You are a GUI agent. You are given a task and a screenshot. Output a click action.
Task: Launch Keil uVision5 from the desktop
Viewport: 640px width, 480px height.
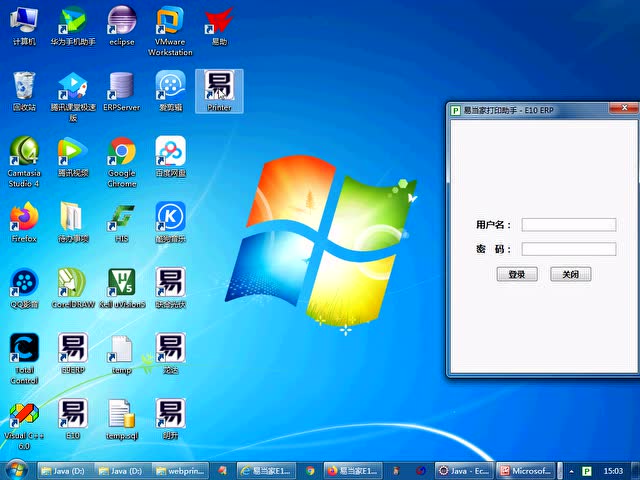[x=122, y=288]
